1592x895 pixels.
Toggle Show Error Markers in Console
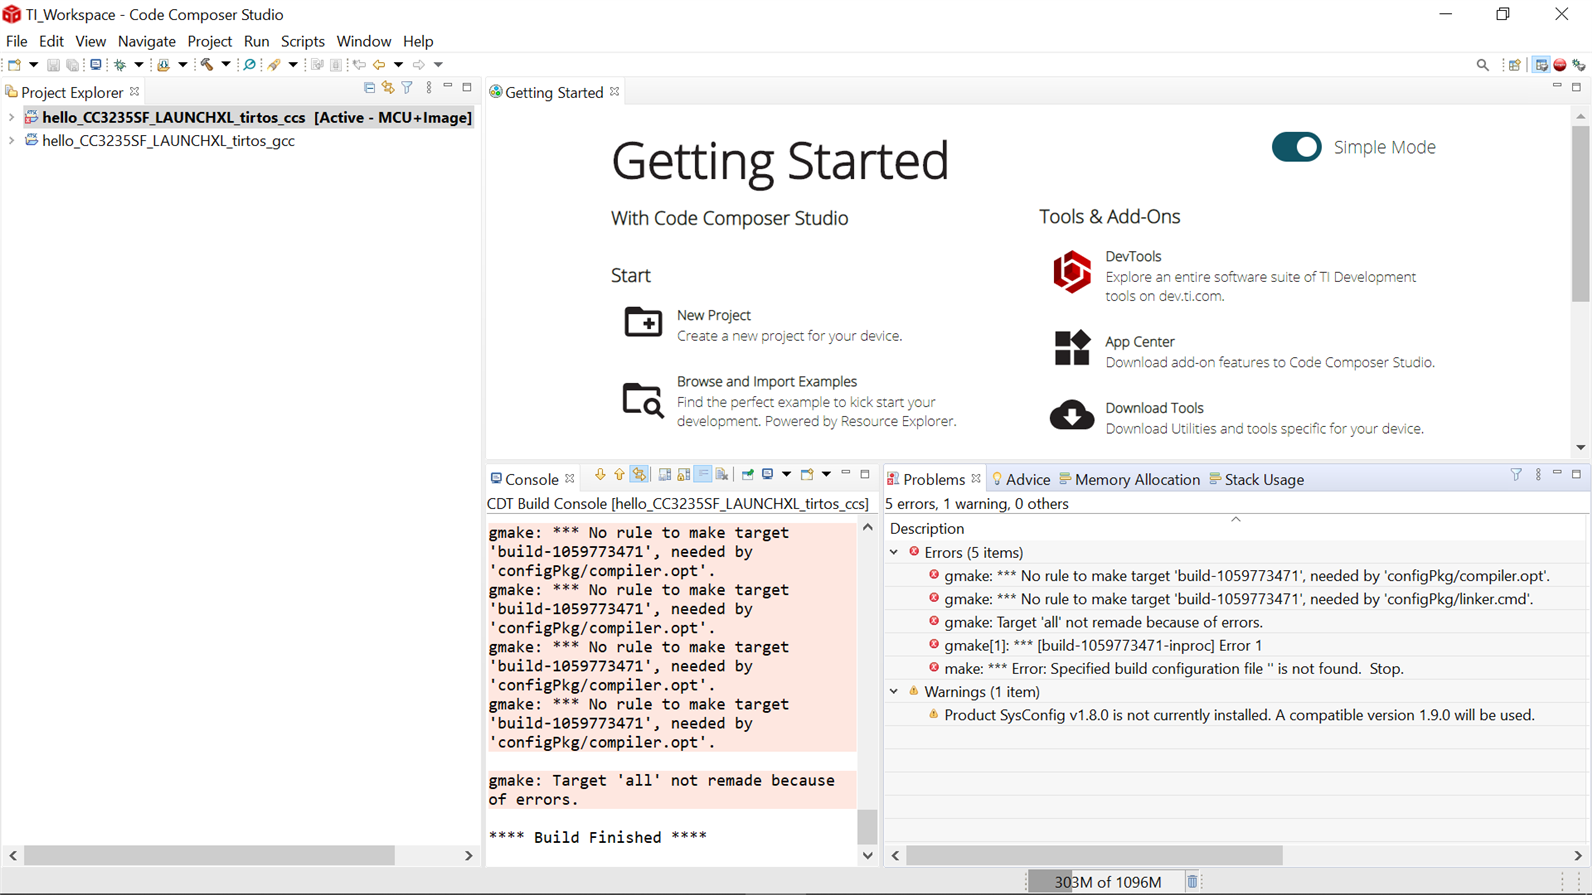pos(639,475)
